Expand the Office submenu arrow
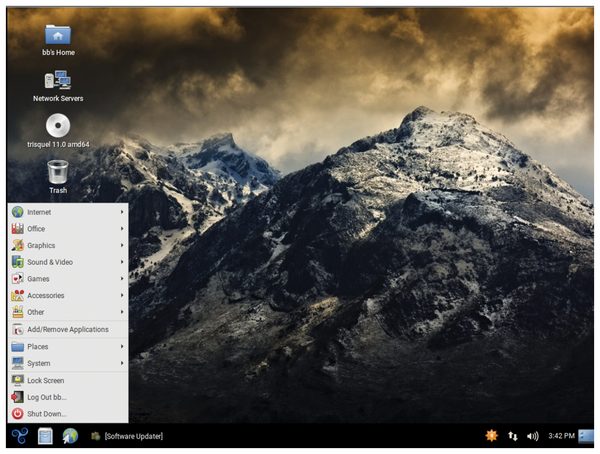 [122, 229]
